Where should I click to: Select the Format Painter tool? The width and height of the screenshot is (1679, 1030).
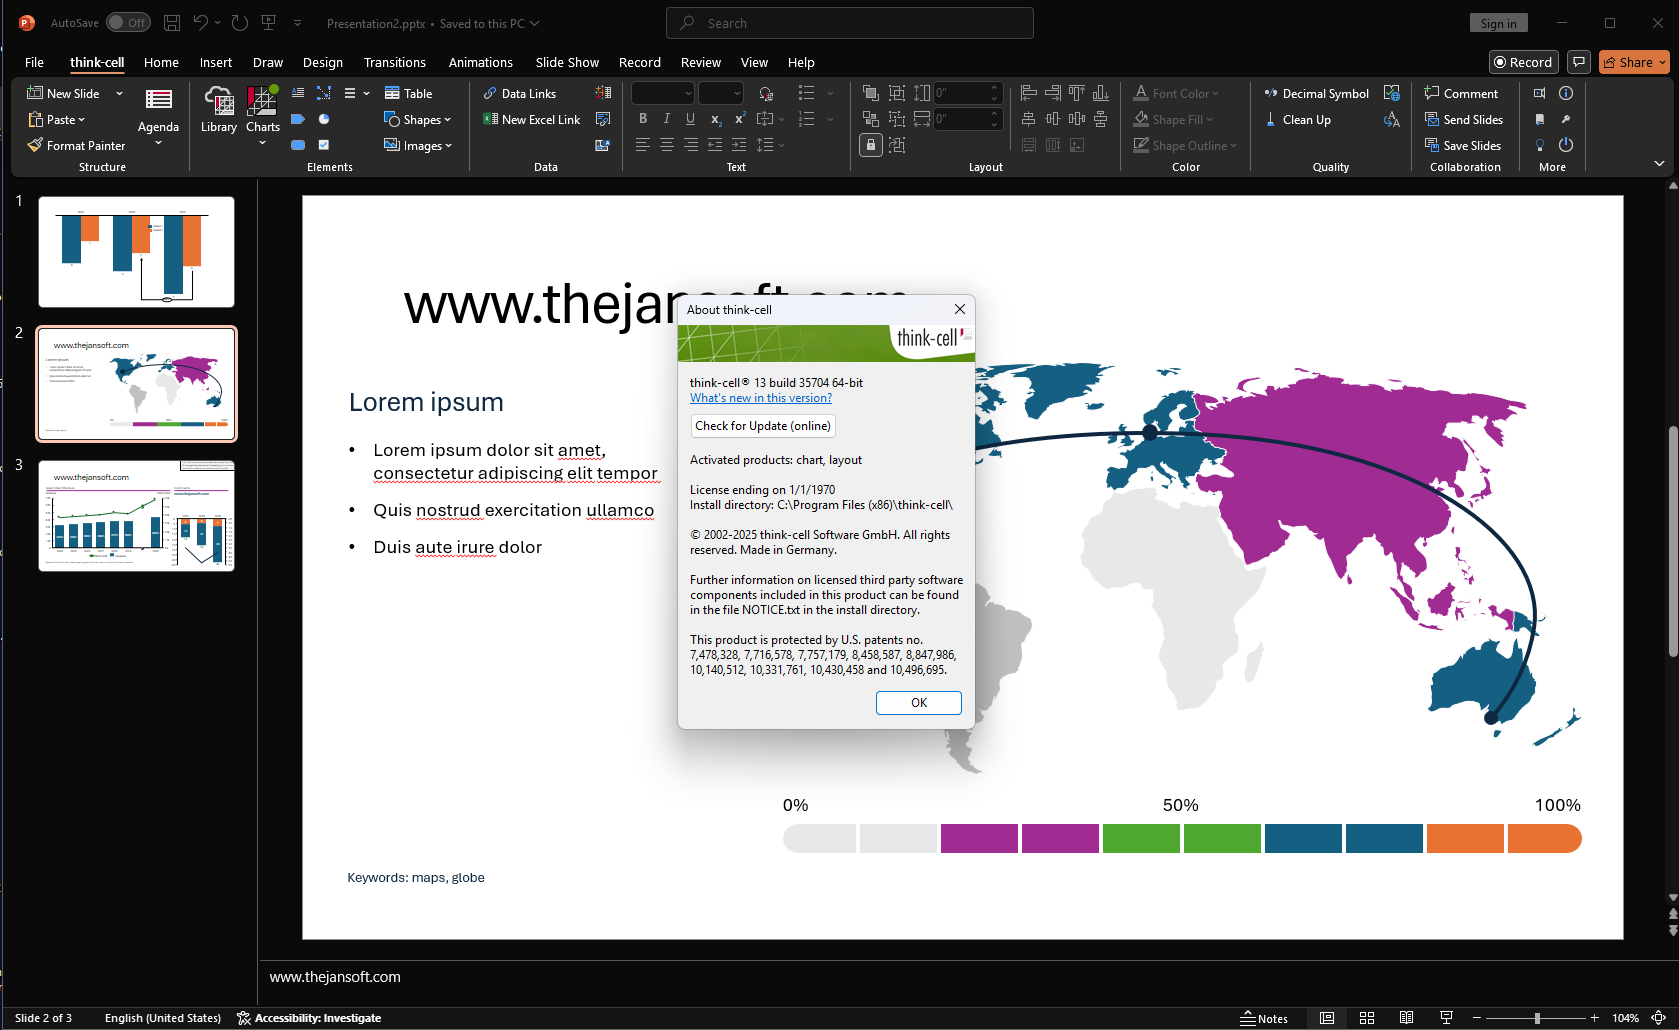pos(76,145)
